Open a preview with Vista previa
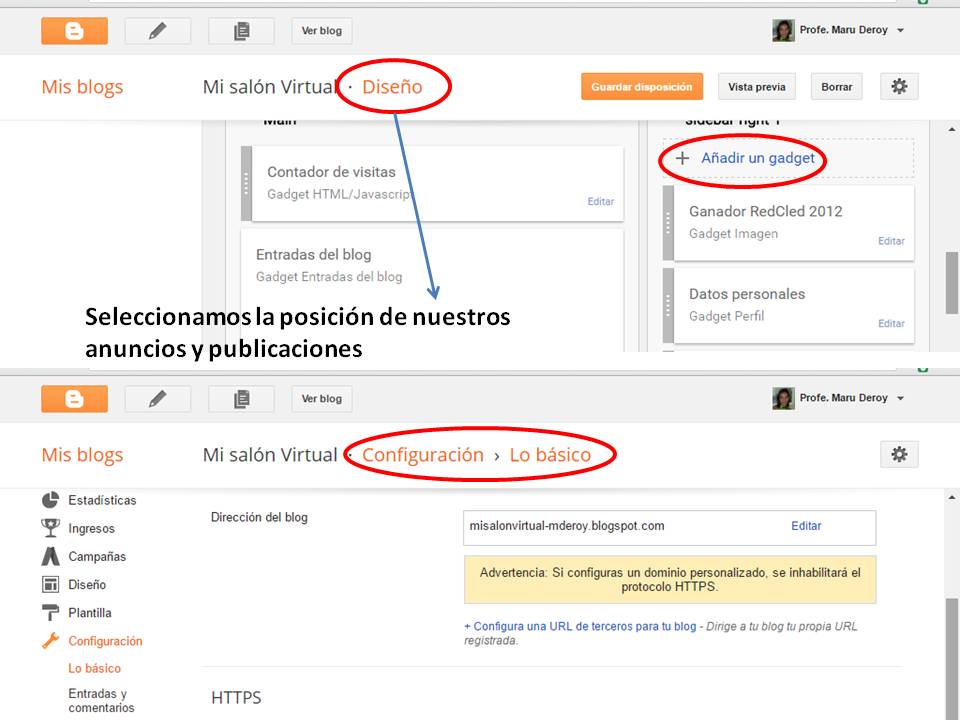This screenshot has width=960, height=720. coord(757,86)
